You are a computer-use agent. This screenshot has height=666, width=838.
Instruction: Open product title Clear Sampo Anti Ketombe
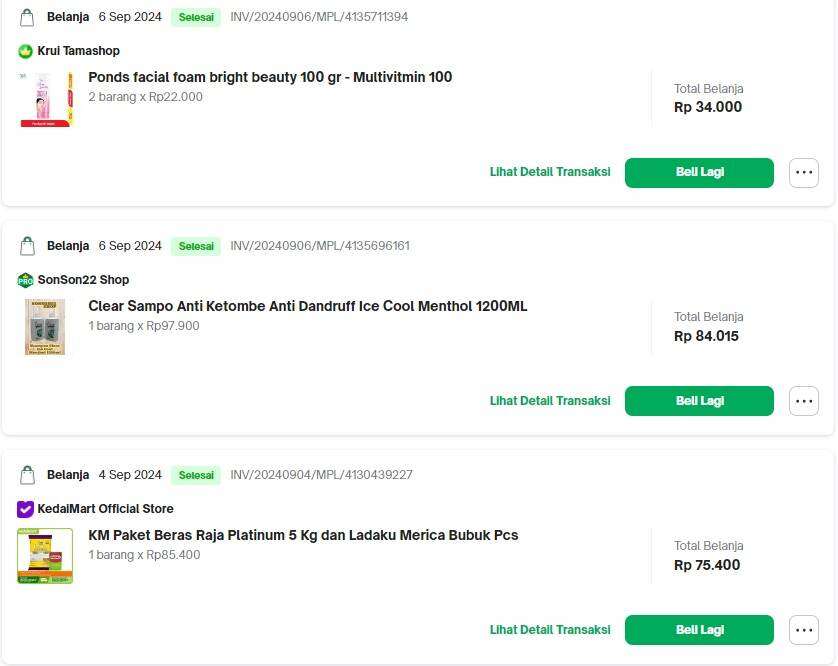[x=308, y=306]
